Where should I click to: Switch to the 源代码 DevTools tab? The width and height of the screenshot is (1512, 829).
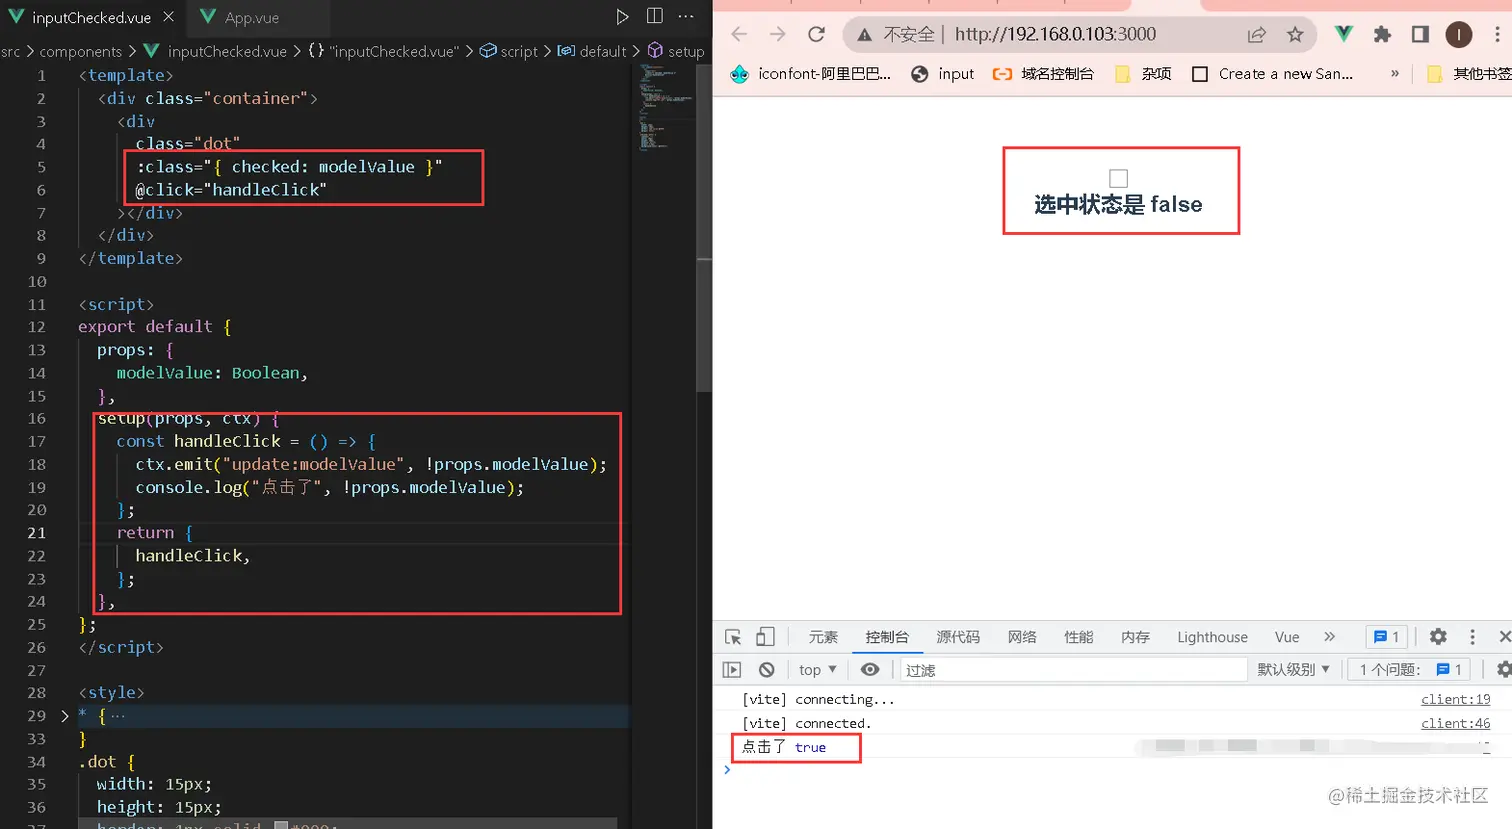pos(958,637)
